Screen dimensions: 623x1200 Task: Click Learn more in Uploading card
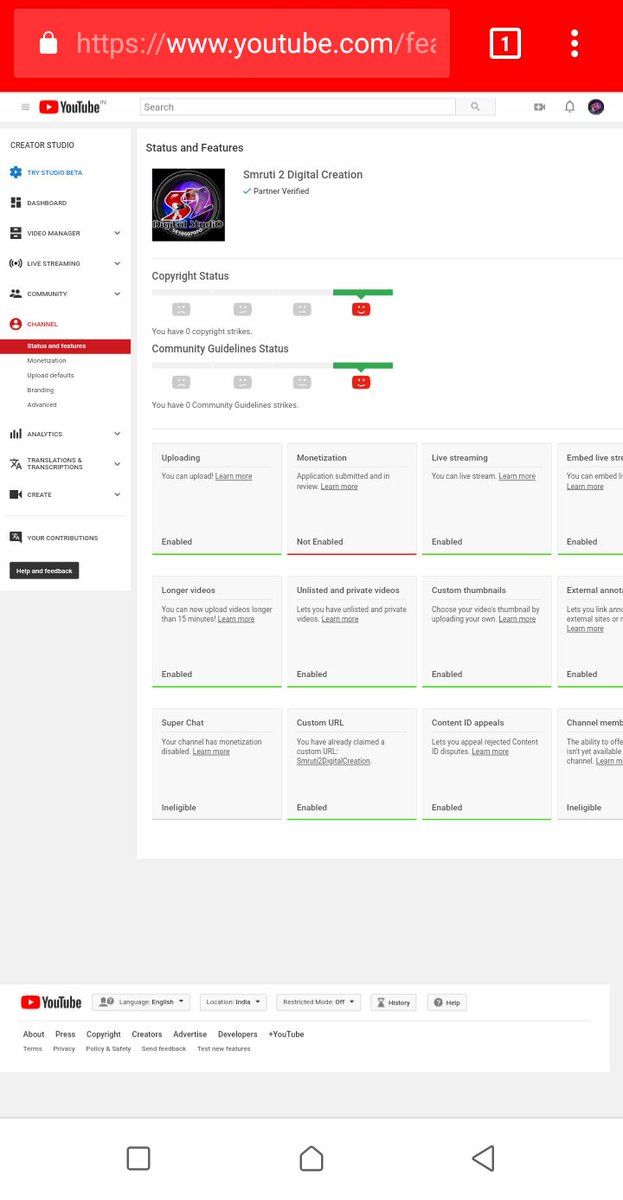pos(233,476)
